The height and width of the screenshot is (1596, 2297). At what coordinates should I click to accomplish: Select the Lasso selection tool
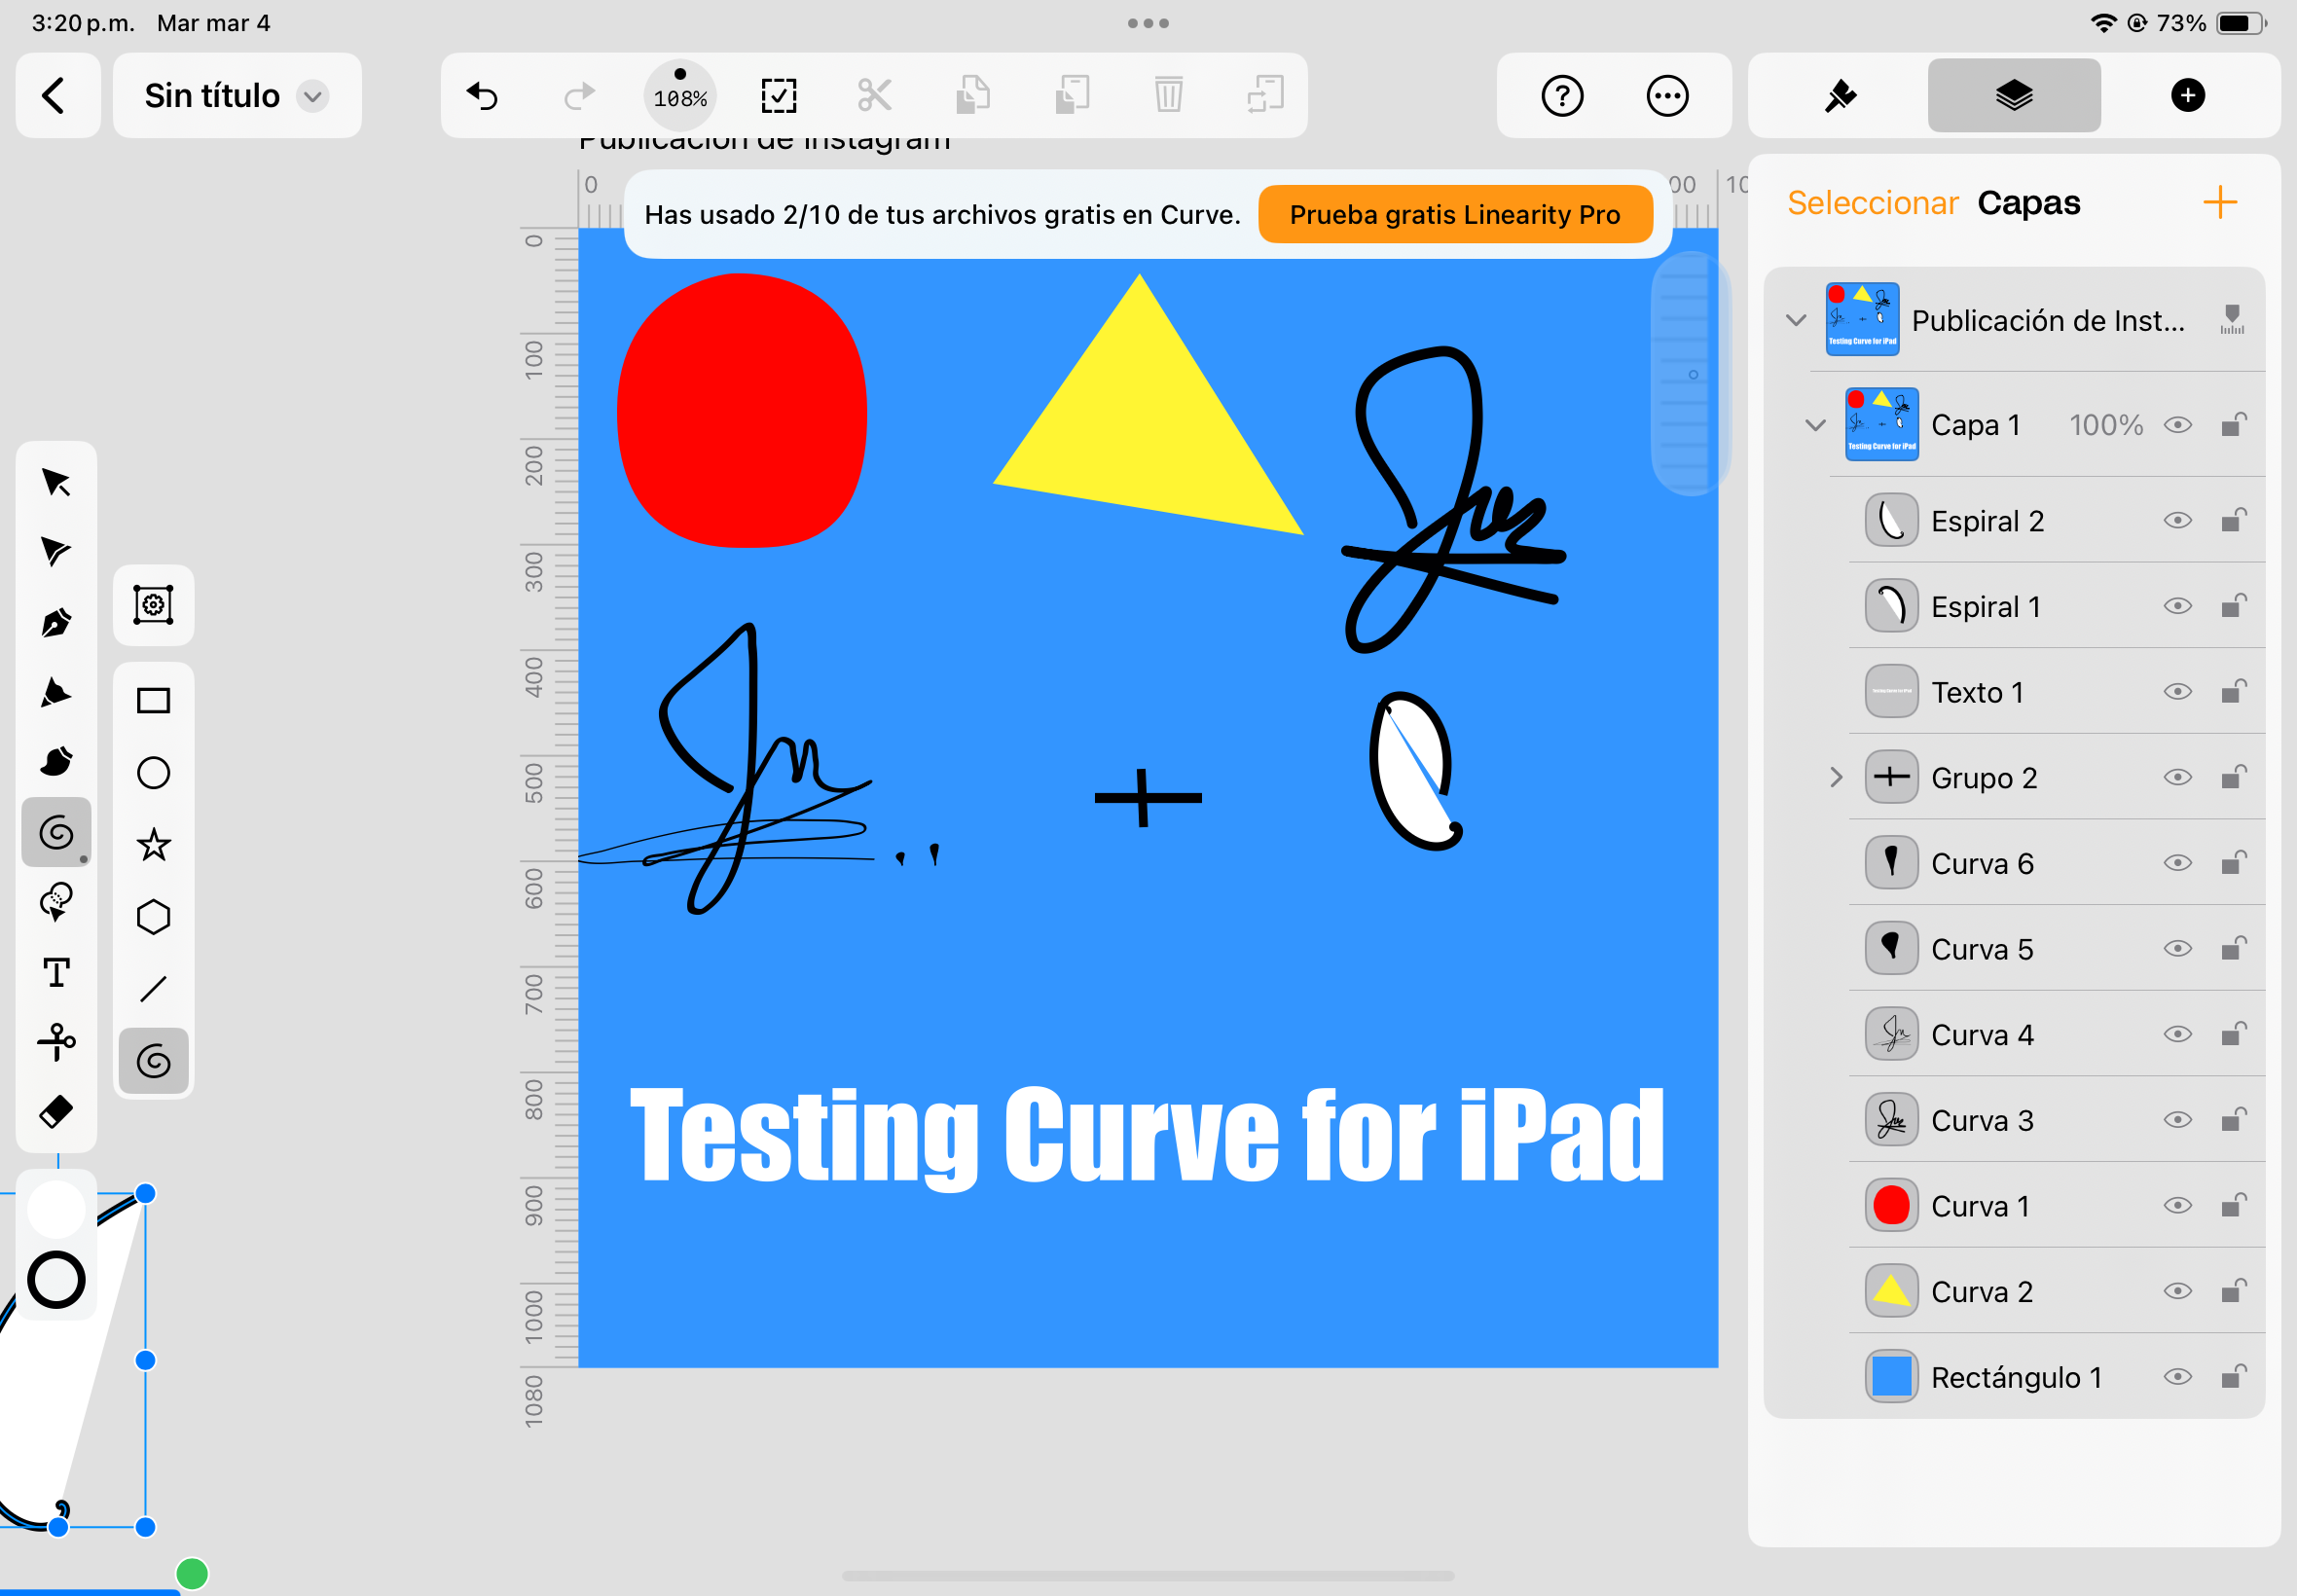point(56,902)
